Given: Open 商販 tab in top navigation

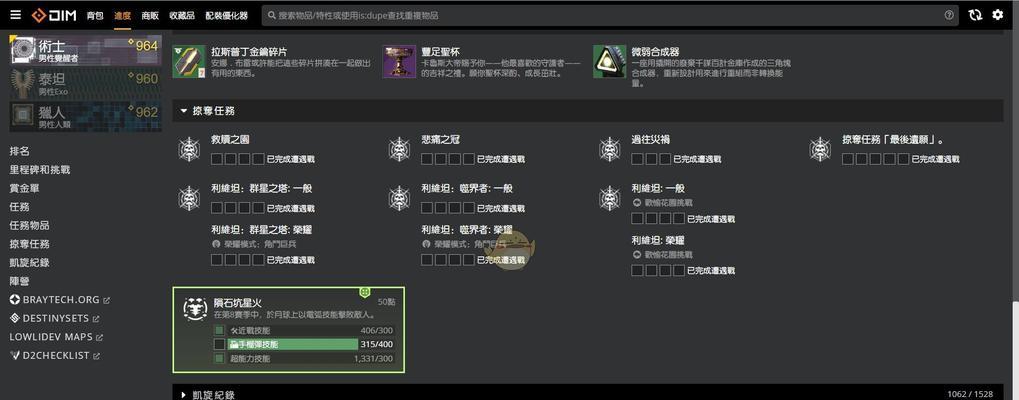Looking at the screenshot, I should click(x=150, y=16).
